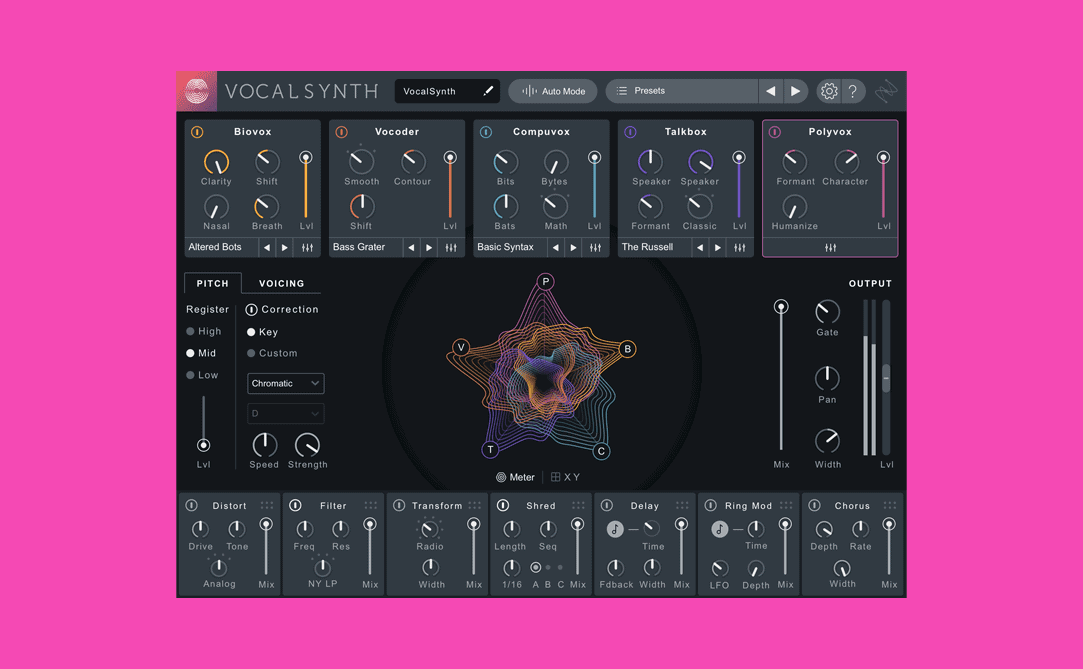
Task: Click the Biovox Lvl slider handle
Action: point(305,158)
